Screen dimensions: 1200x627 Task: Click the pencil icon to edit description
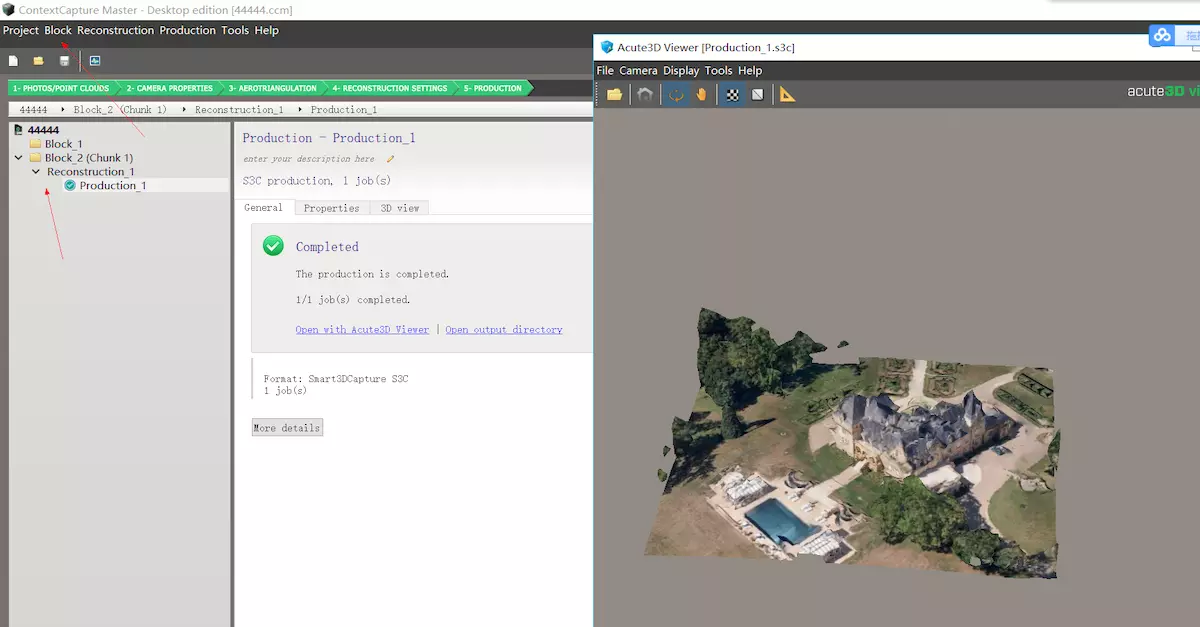click(391, 159)
